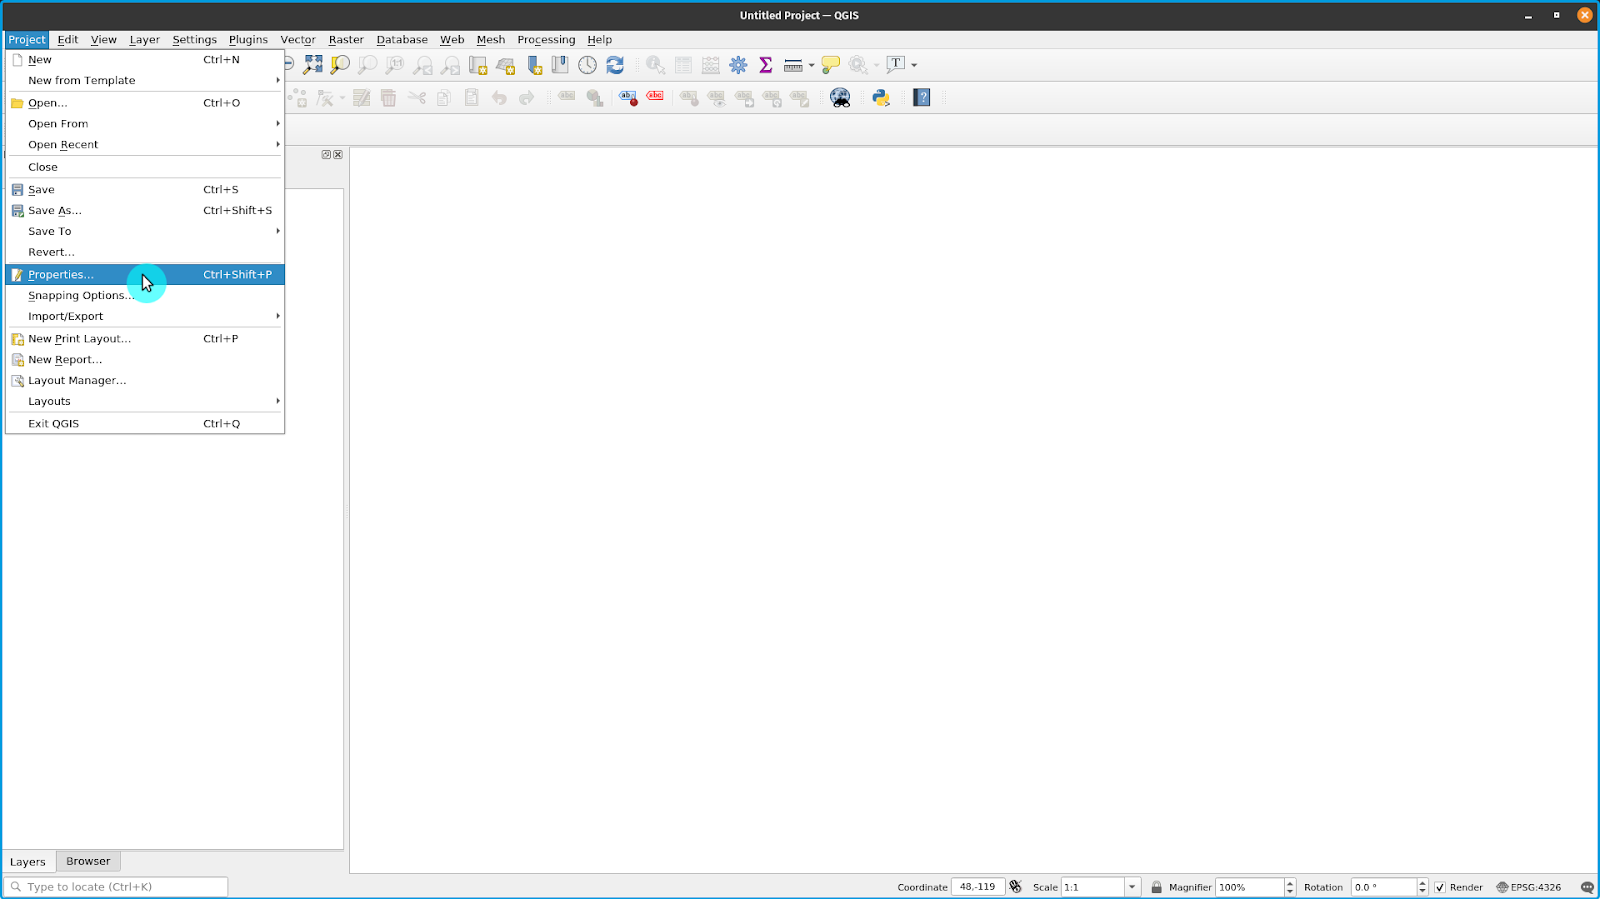1600x899 pixels.
Task: Click the Type to locate search field
Action: click(117, 887)
